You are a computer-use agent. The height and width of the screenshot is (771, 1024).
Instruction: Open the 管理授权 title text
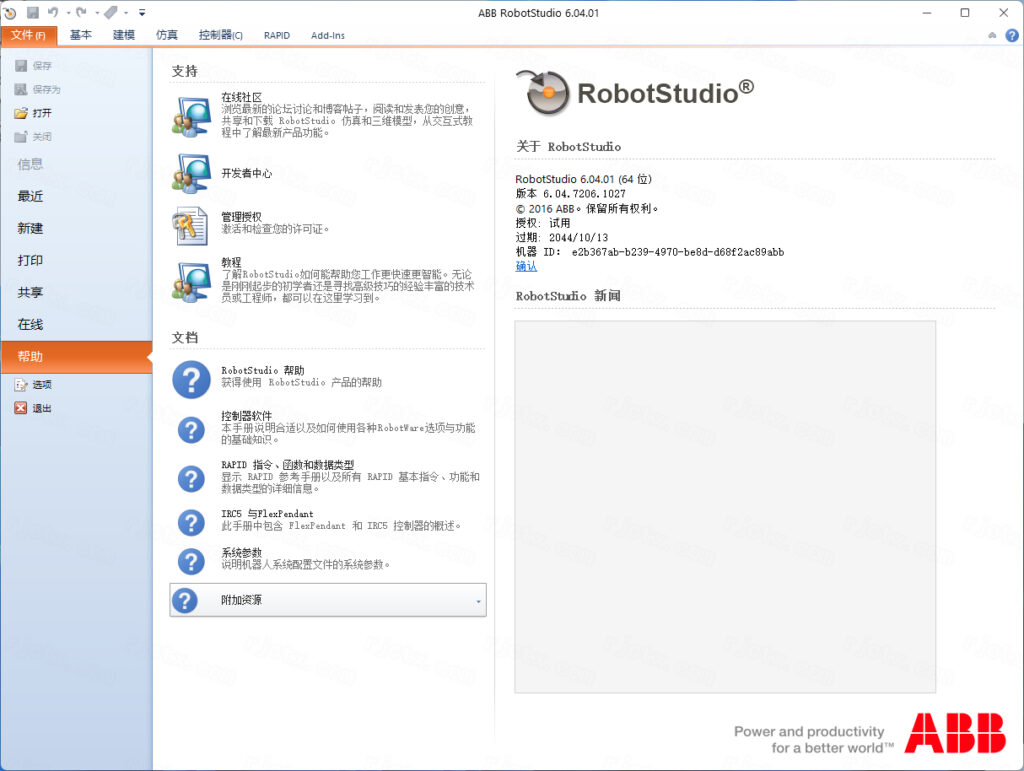[242, 217]
